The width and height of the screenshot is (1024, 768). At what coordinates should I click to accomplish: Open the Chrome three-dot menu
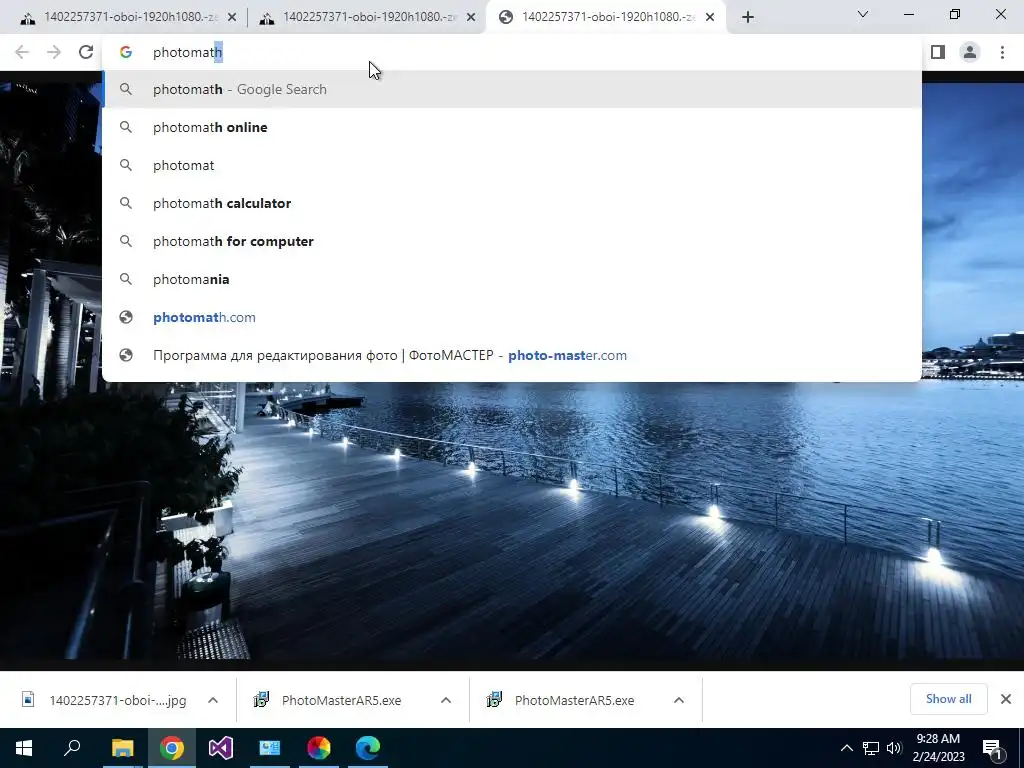coord(1002,52)
